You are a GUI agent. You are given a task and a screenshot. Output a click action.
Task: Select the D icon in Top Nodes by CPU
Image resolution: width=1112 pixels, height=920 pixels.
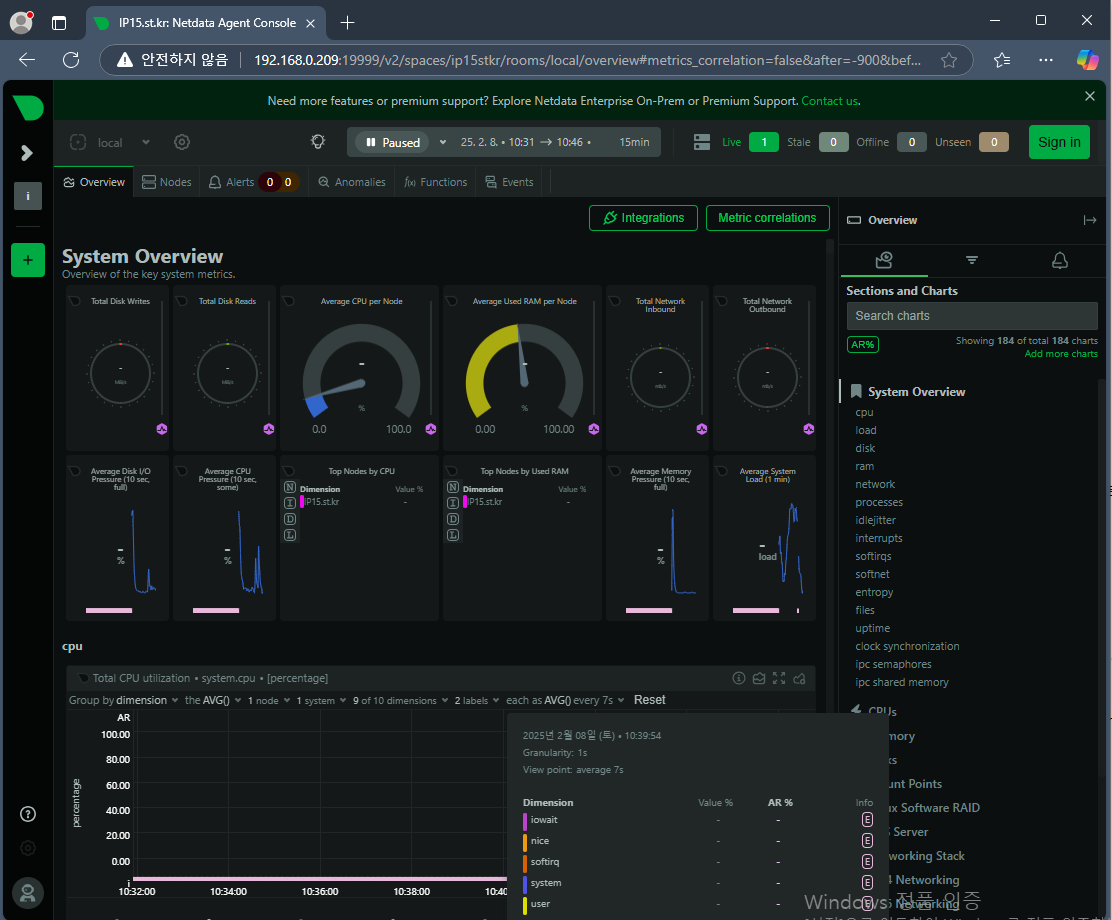[290, 519]
